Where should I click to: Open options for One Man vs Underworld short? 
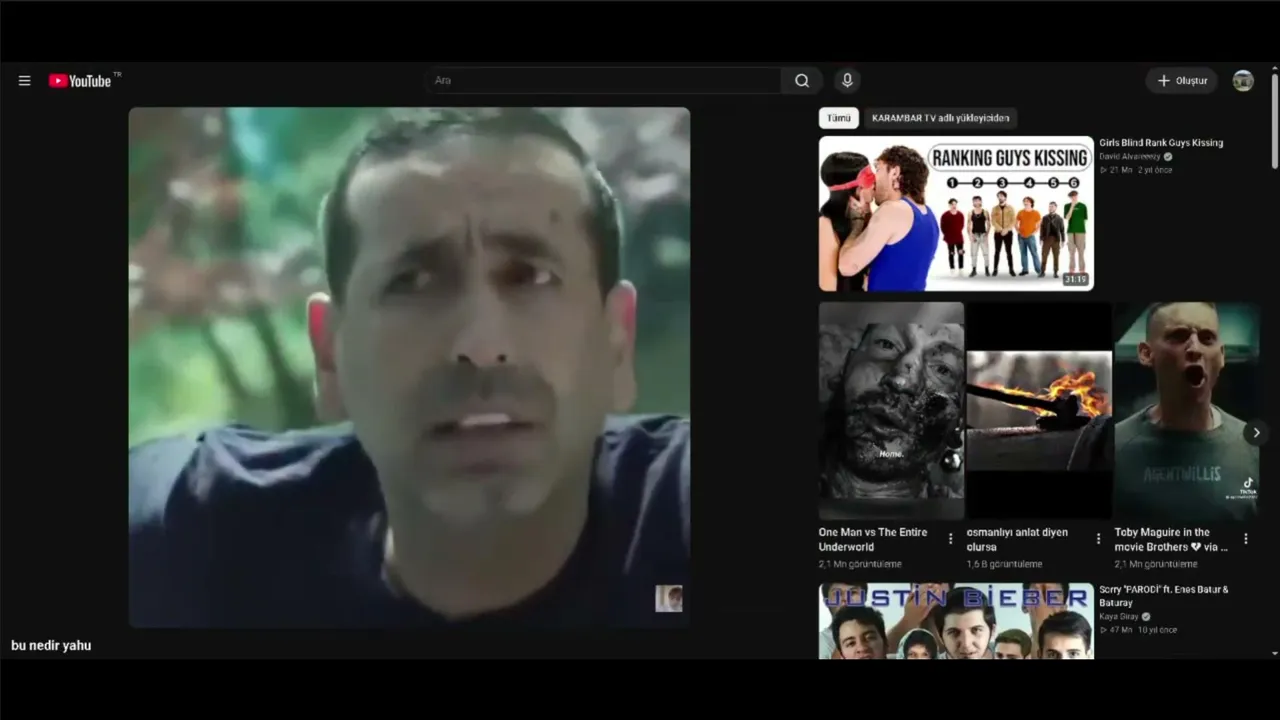(x=950, y=539)
